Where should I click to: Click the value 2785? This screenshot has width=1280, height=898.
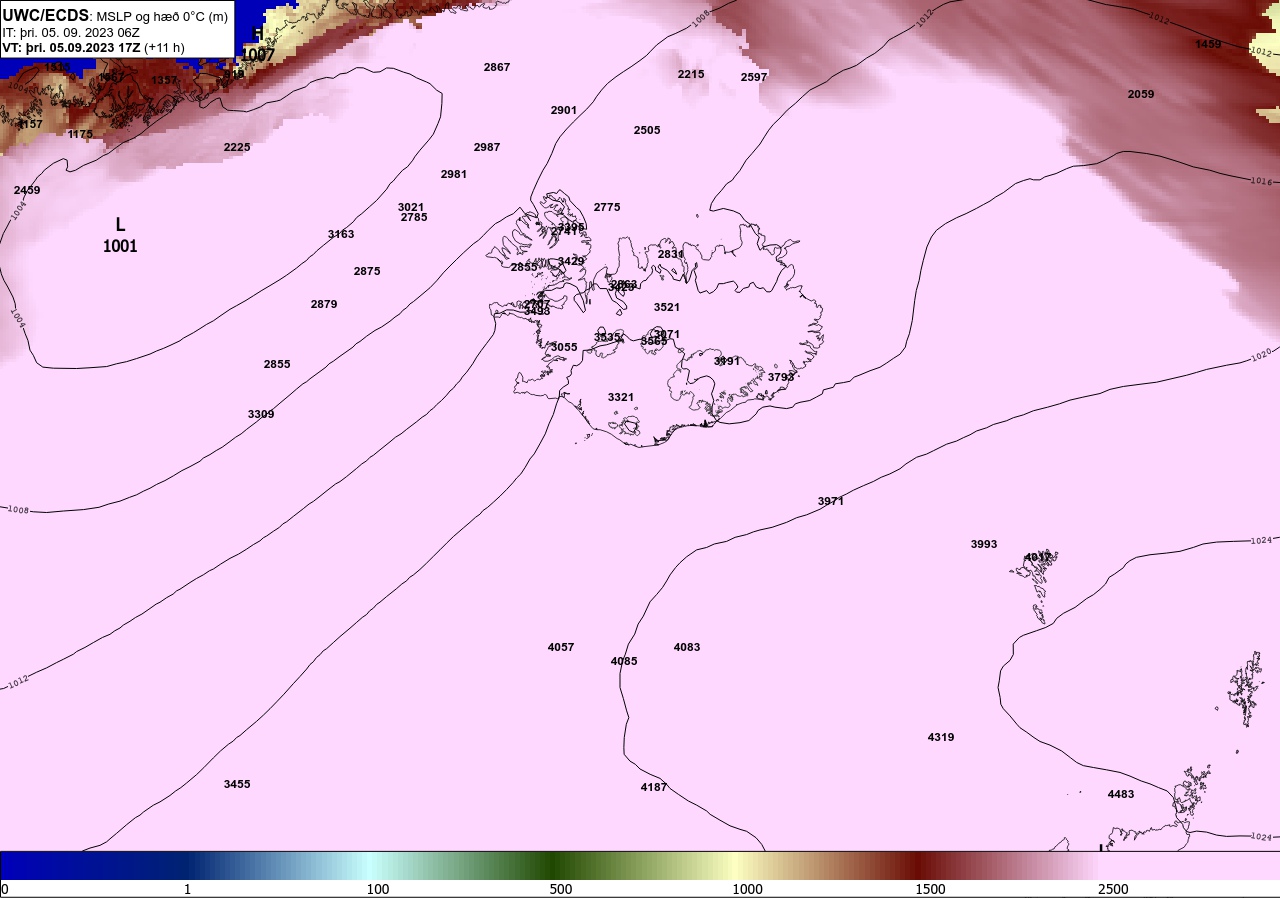pyautogui.click(x=414, y=217)
